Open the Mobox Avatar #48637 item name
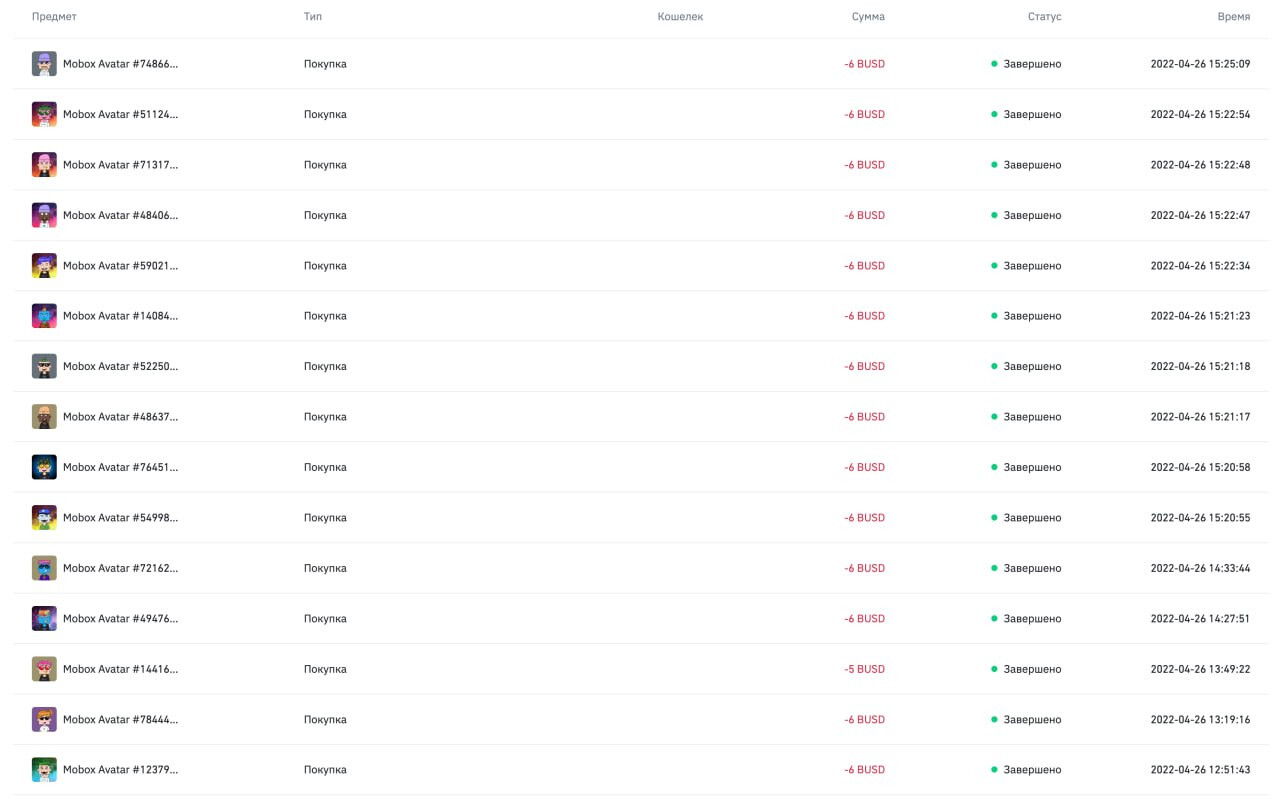1280x804 pixels. coord(120,417)
